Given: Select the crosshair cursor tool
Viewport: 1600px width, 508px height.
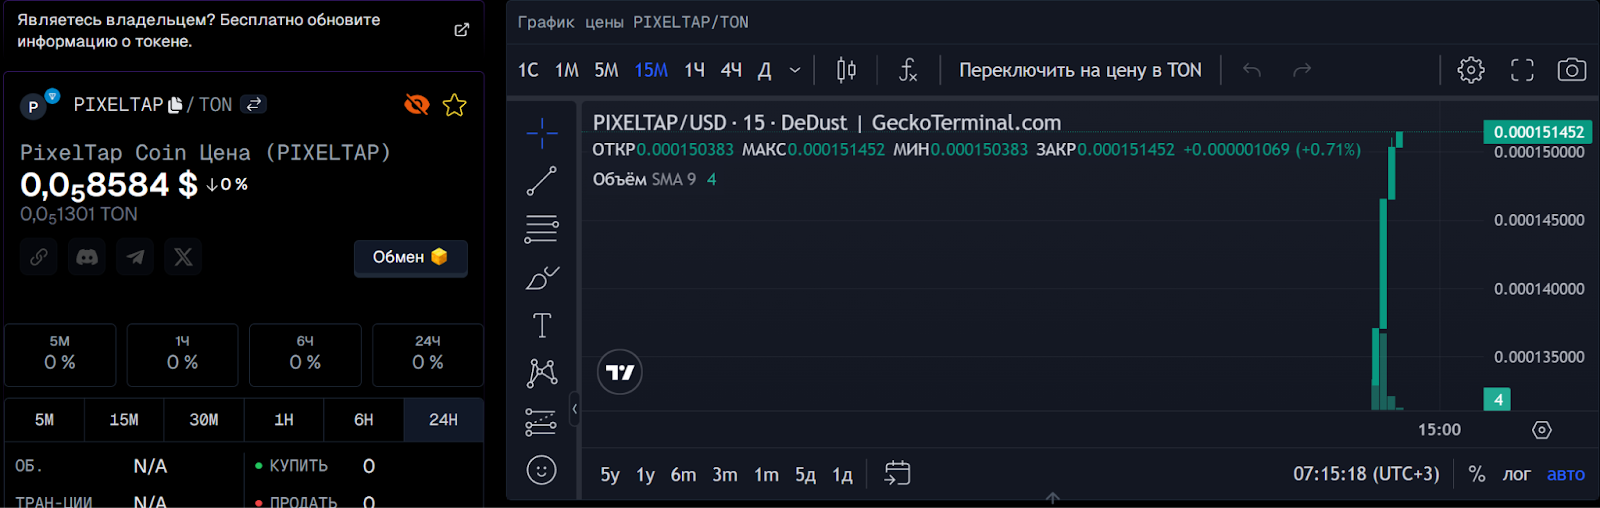Looking at the screenshot, I should [542, 133].
